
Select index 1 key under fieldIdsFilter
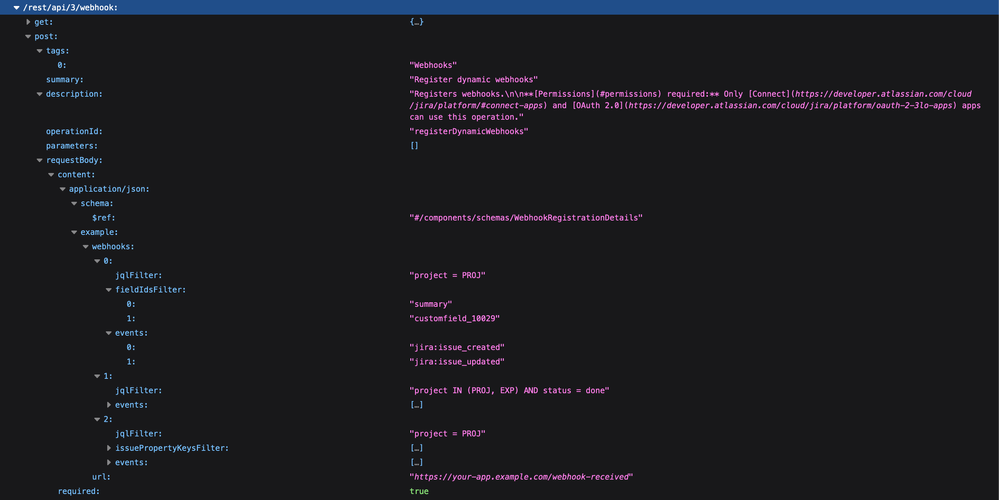(131, 318)
